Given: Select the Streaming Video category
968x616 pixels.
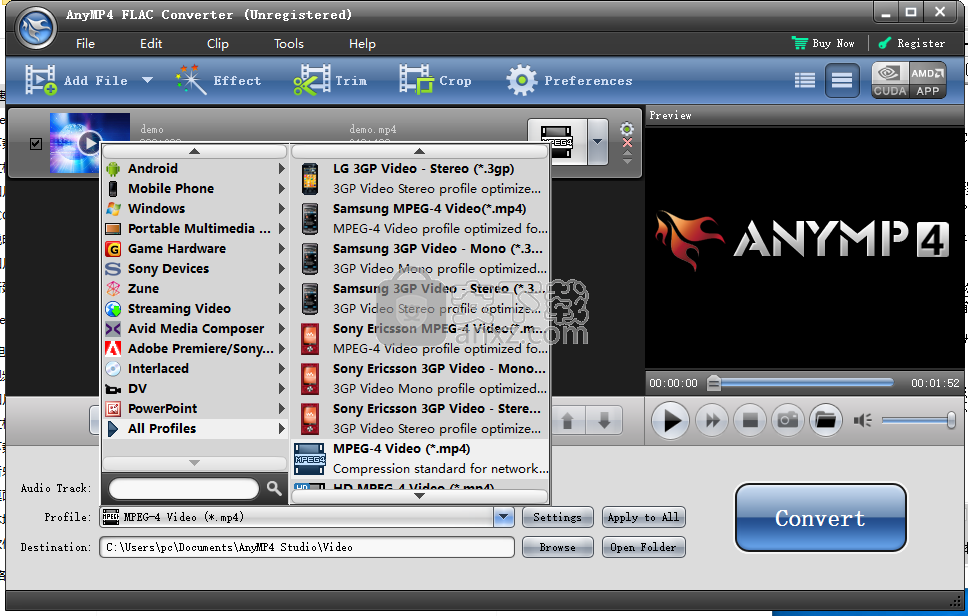Looking at the screenshot, I should point(194,309).
